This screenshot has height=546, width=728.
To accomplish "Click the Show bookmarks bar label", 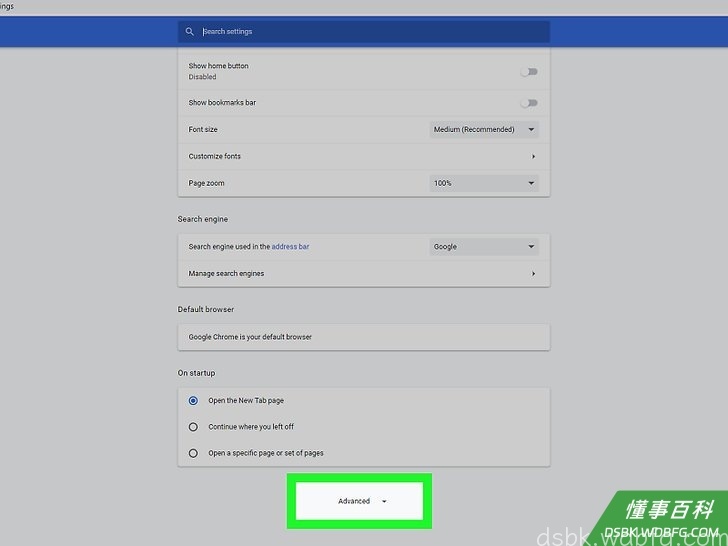I will [222, 103].
